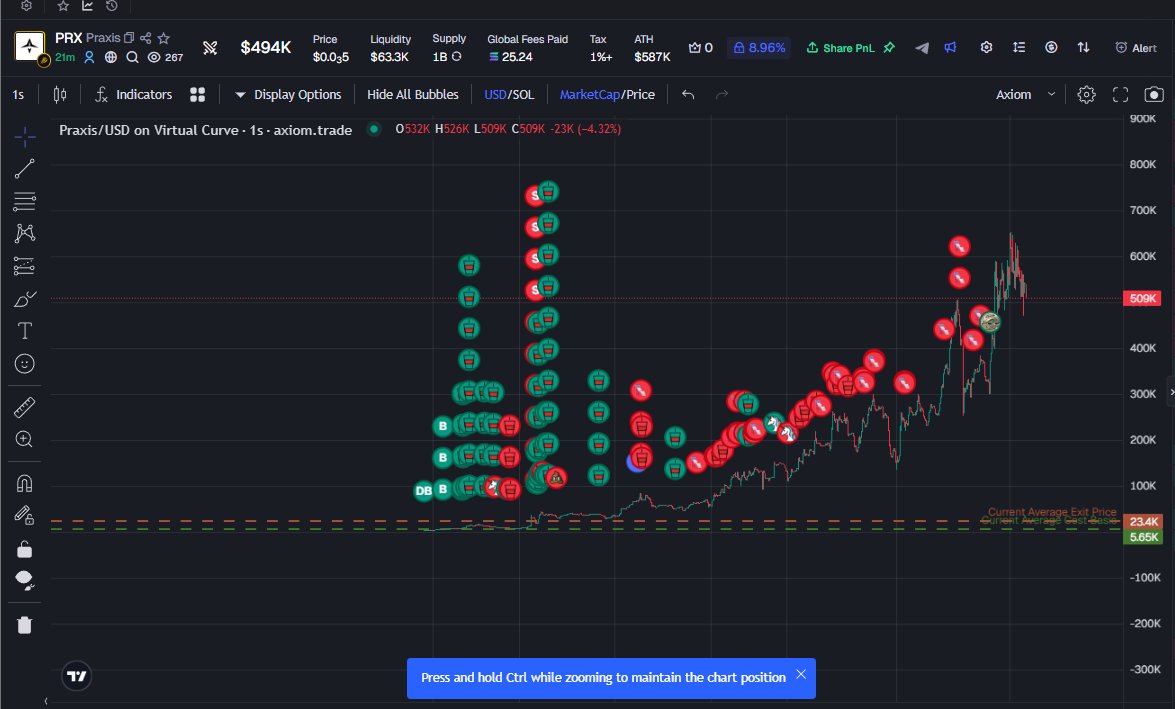Open chart settings gear
Viewport: 1175px width, 709px height.
(1087, 94)
